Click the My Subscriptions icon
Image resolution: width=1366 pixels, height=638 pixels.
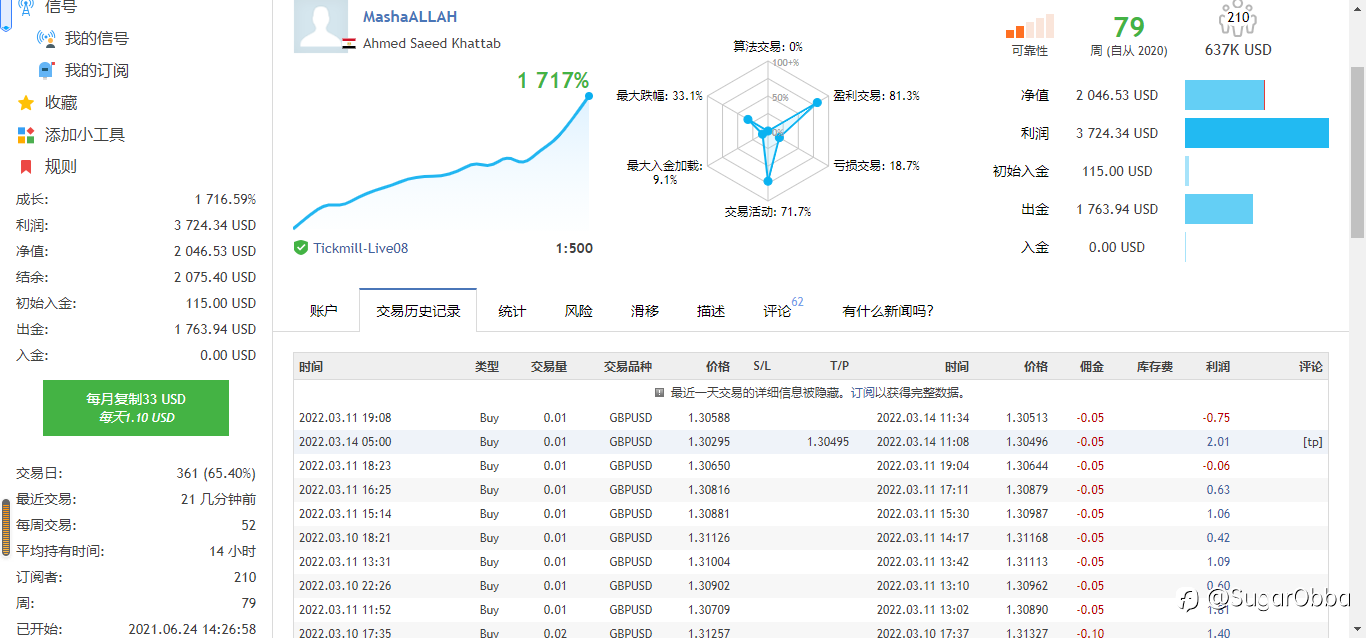click(x=46, y=71)
